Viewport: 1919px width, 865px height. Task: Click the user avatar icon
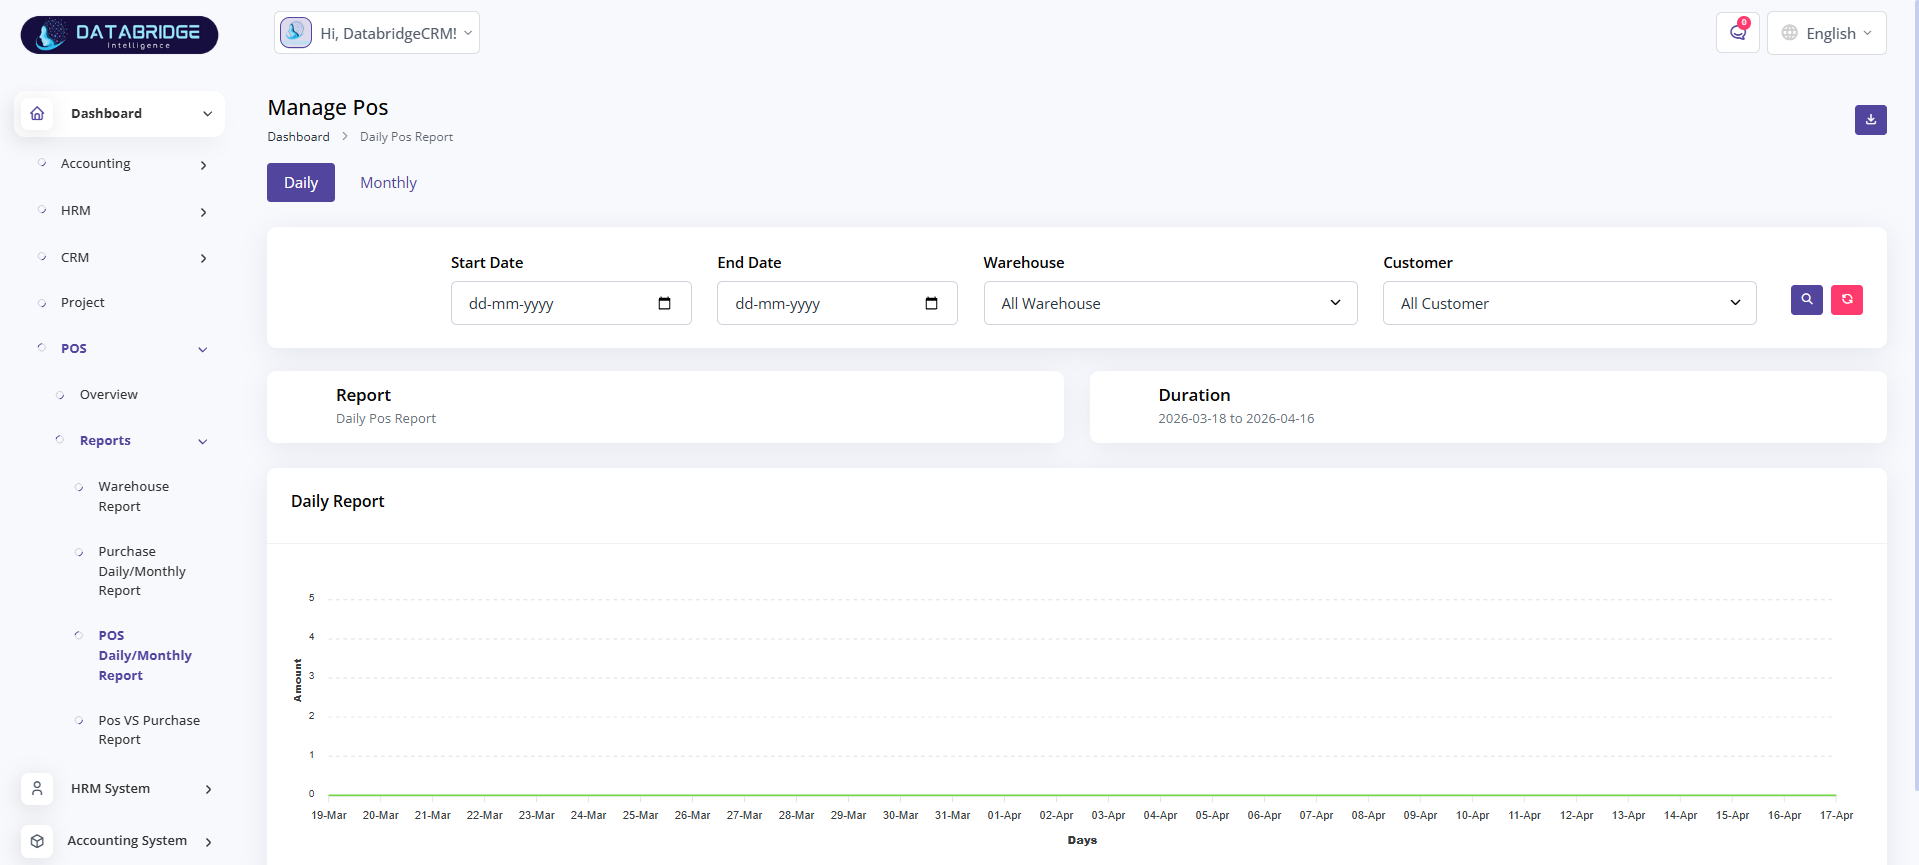[296, 33]
